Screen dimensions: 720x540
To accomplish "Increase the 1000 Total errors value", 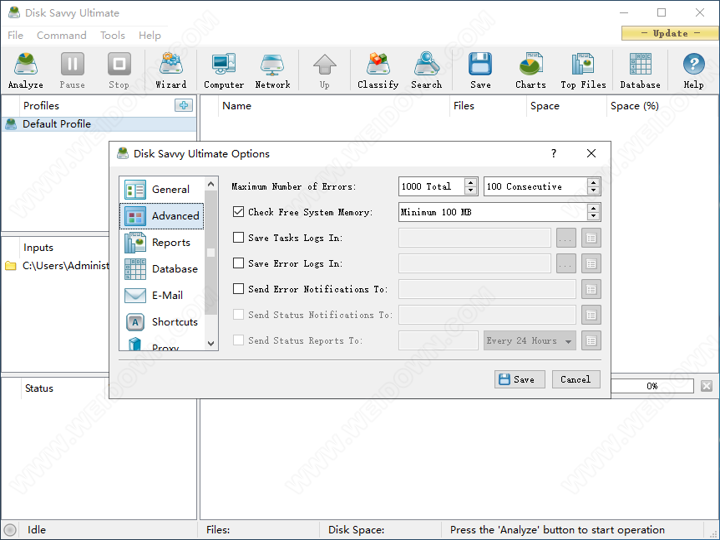I will 471,182.
